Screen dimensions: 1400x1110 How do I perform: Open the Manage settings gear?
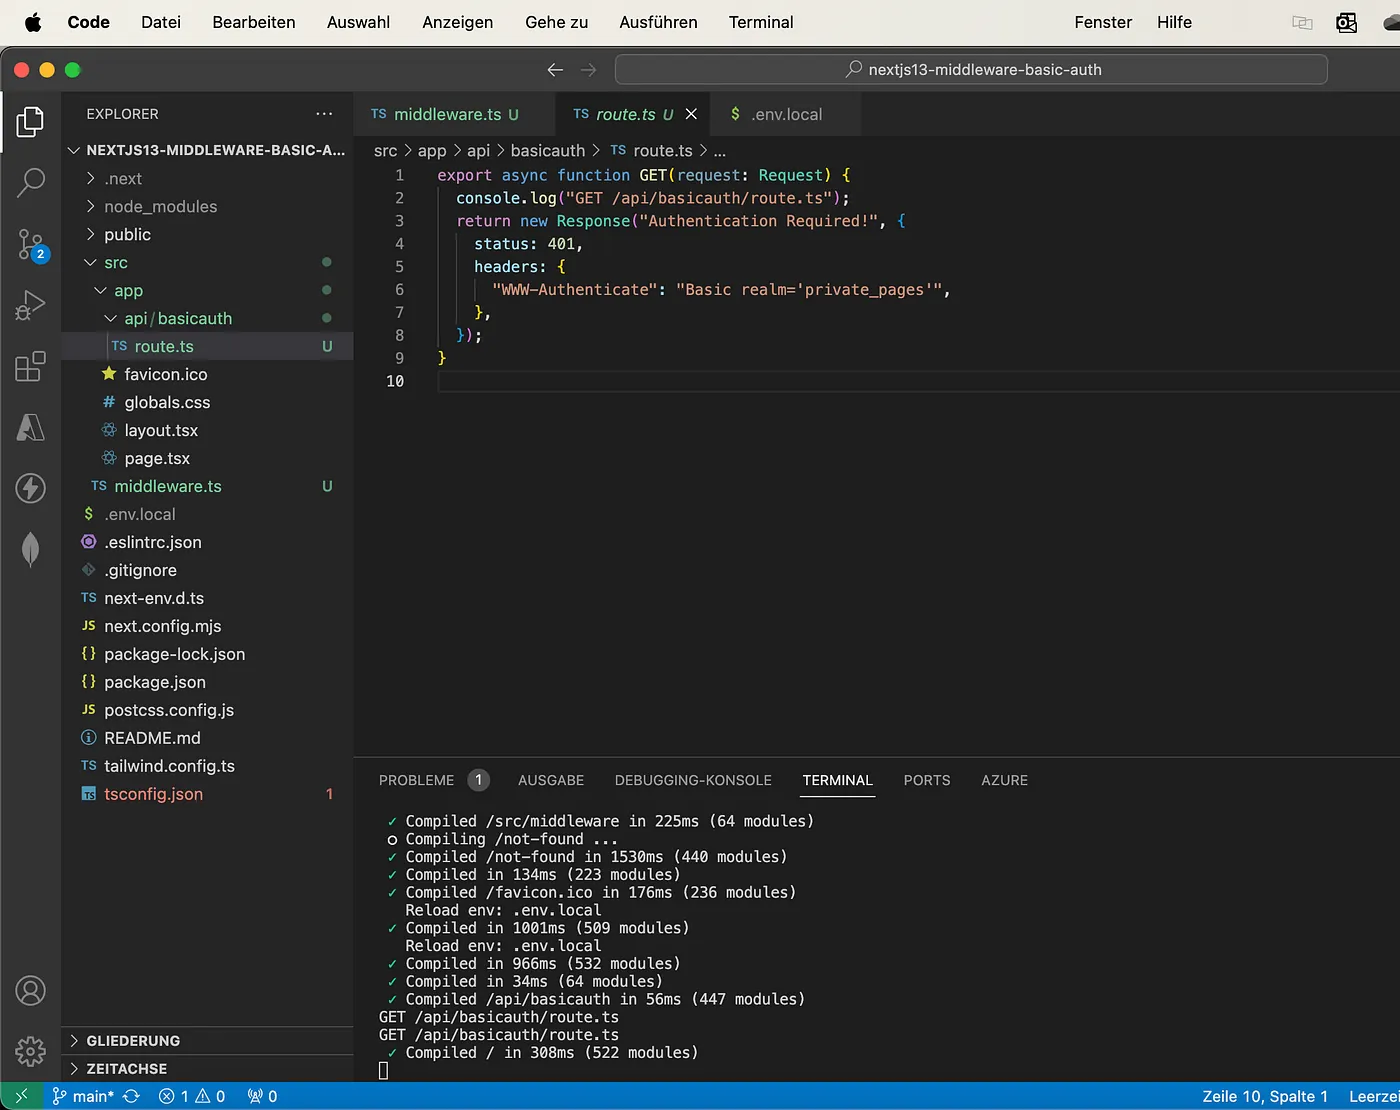pos(30,1051)
